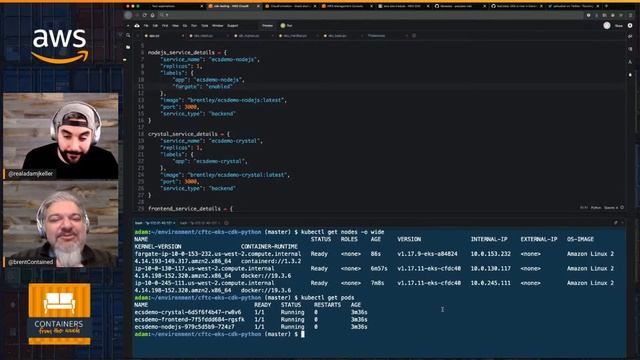Click the green Run button icon
The width and height of the screenshot is (640, 360).
pos(283,25)
